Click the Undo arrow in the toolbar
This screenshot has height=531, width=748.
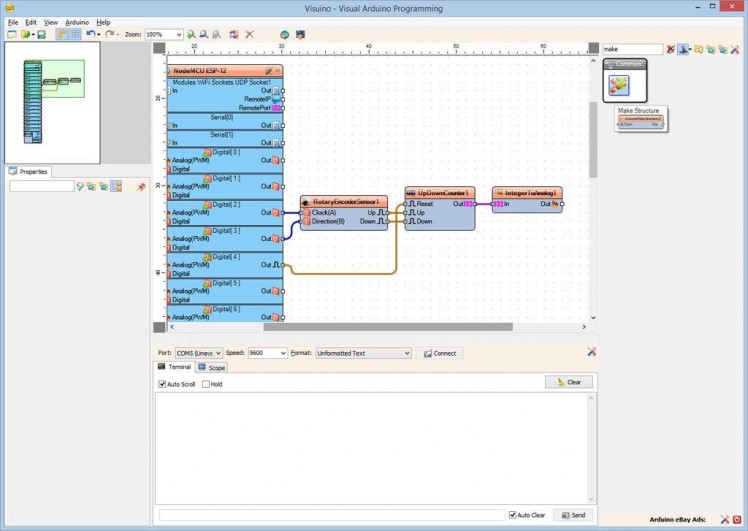90,34
